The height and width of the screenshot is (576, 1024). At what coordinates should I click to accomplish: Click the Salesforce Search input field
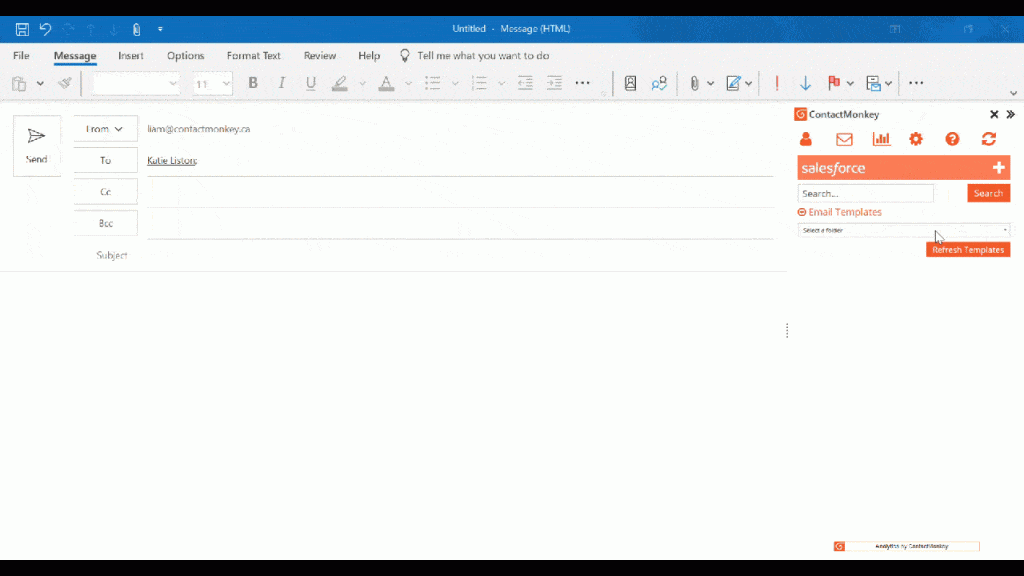click(x=865, y=193)
